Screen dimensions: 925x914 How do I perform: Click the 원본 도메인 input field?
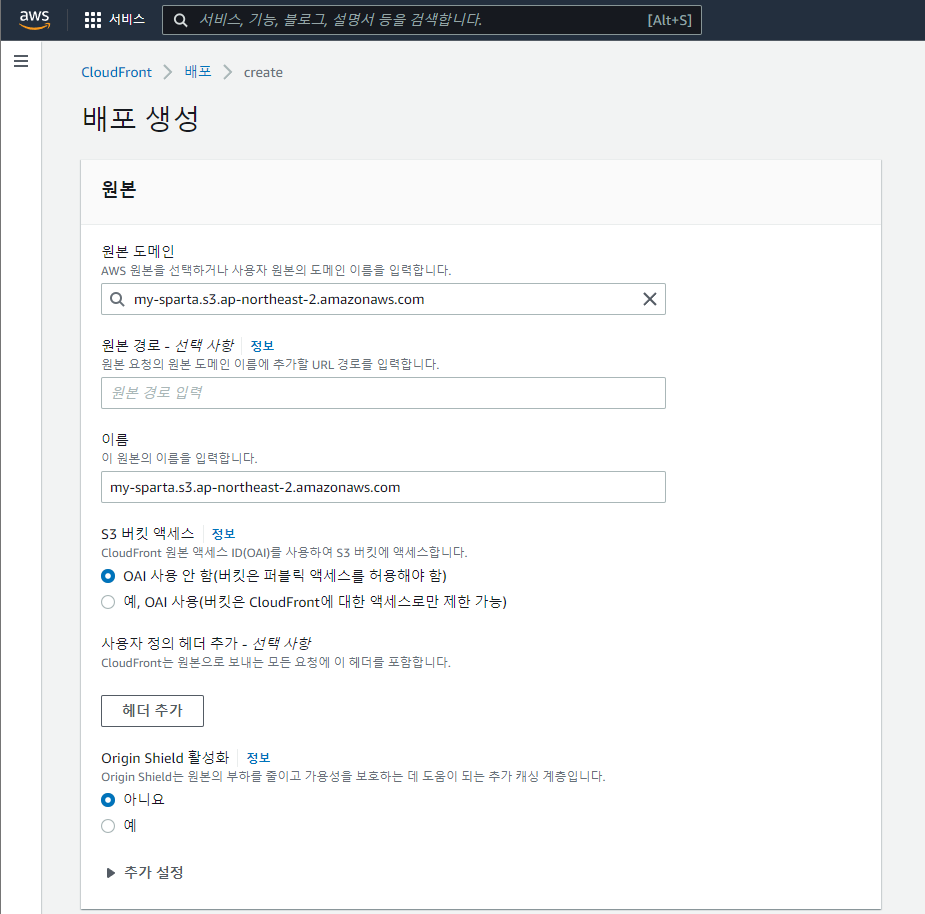pyautogui.click(x=383, y=299)
